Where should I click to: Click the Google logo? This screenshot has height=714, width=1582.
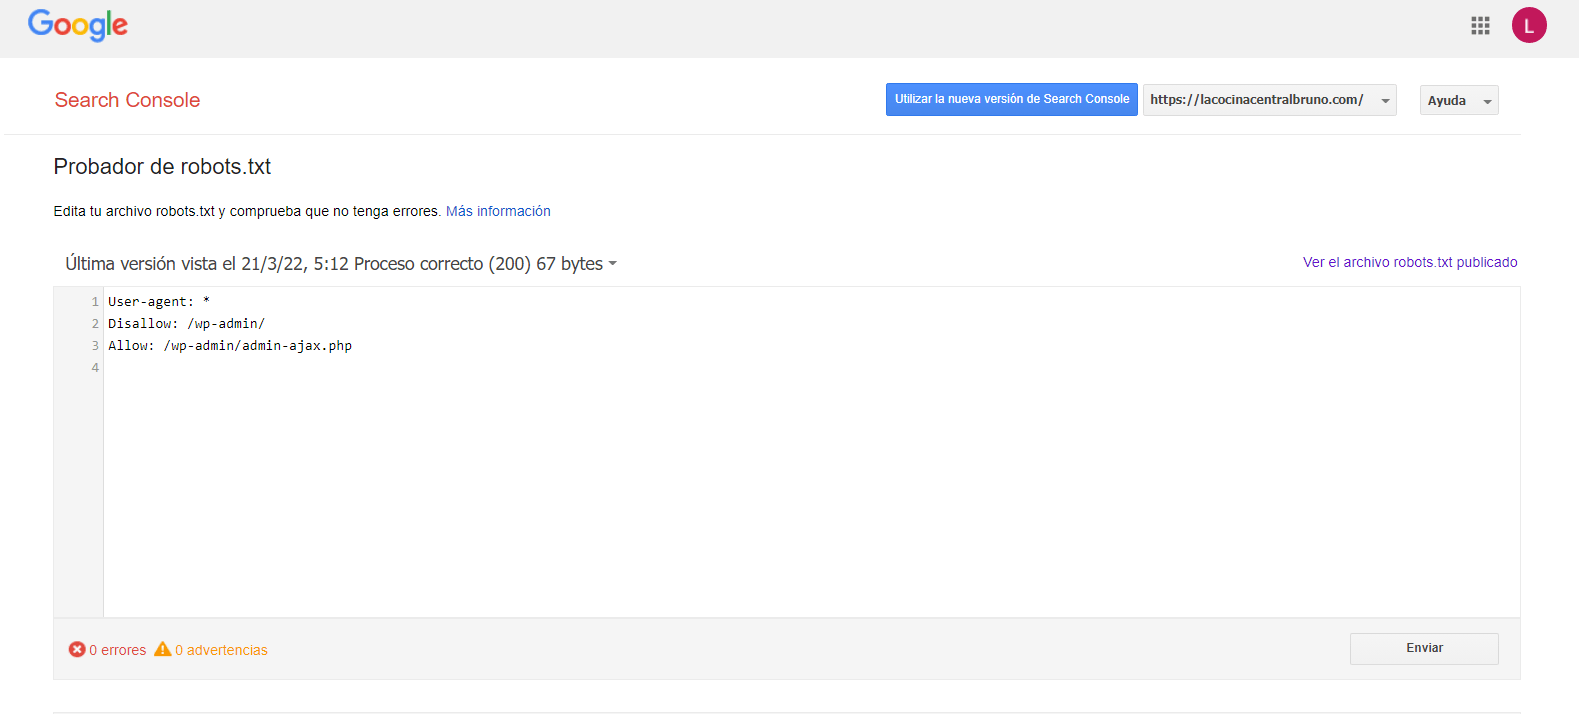pyautogui.click(x=78, y=25)
